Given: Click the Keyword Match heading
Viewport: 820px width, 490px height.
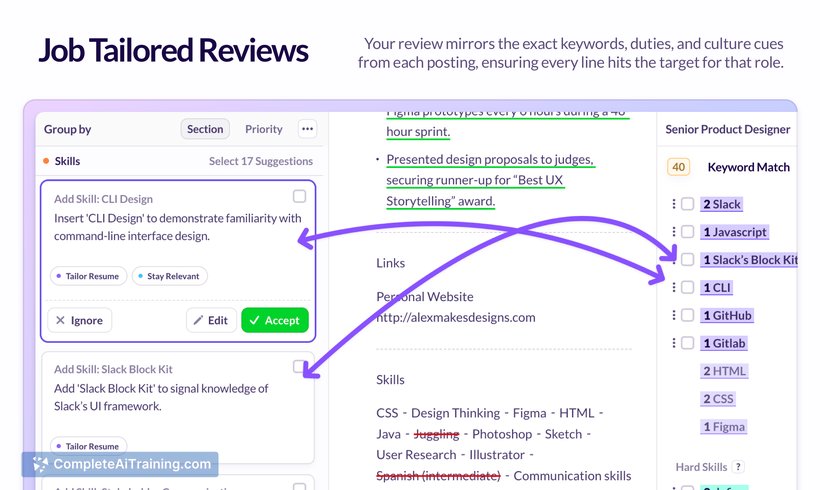Looking at the screenshot, I should (748, 167).
